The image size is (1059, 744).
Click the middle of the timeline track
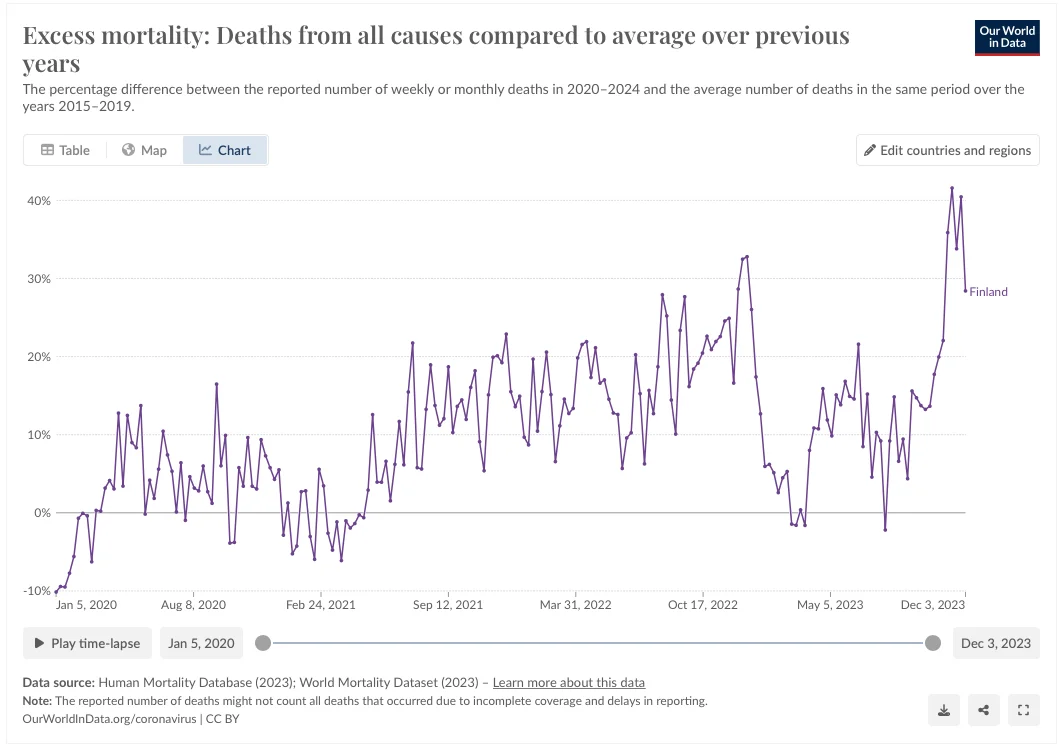coord(598,643)
